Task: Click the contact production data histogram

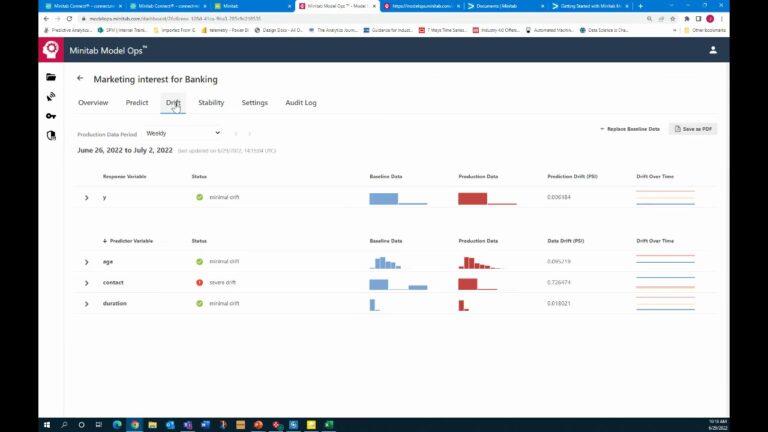Action: [478, 284]
